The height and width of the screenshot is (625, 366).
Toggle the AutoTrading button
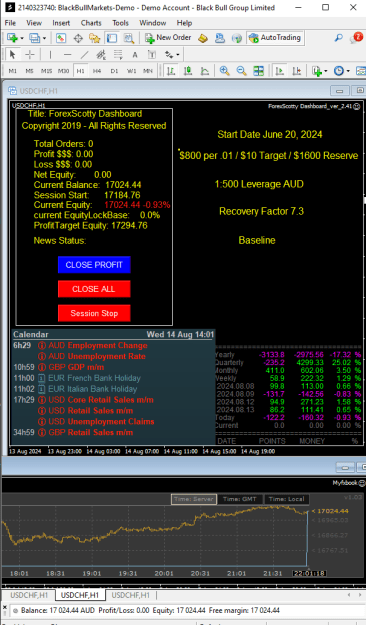[274, 38]
